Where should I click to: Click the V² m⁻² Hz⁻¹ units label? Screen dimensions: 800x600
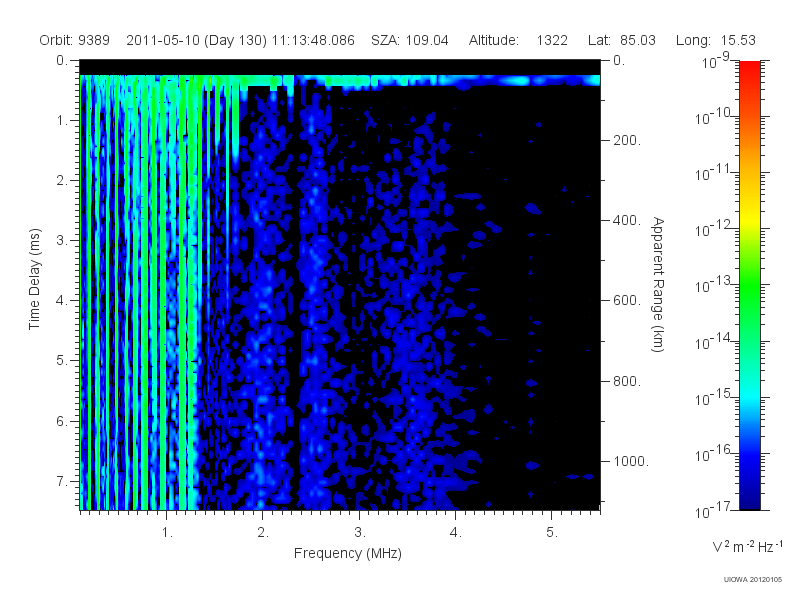click(x=747, y=546)
